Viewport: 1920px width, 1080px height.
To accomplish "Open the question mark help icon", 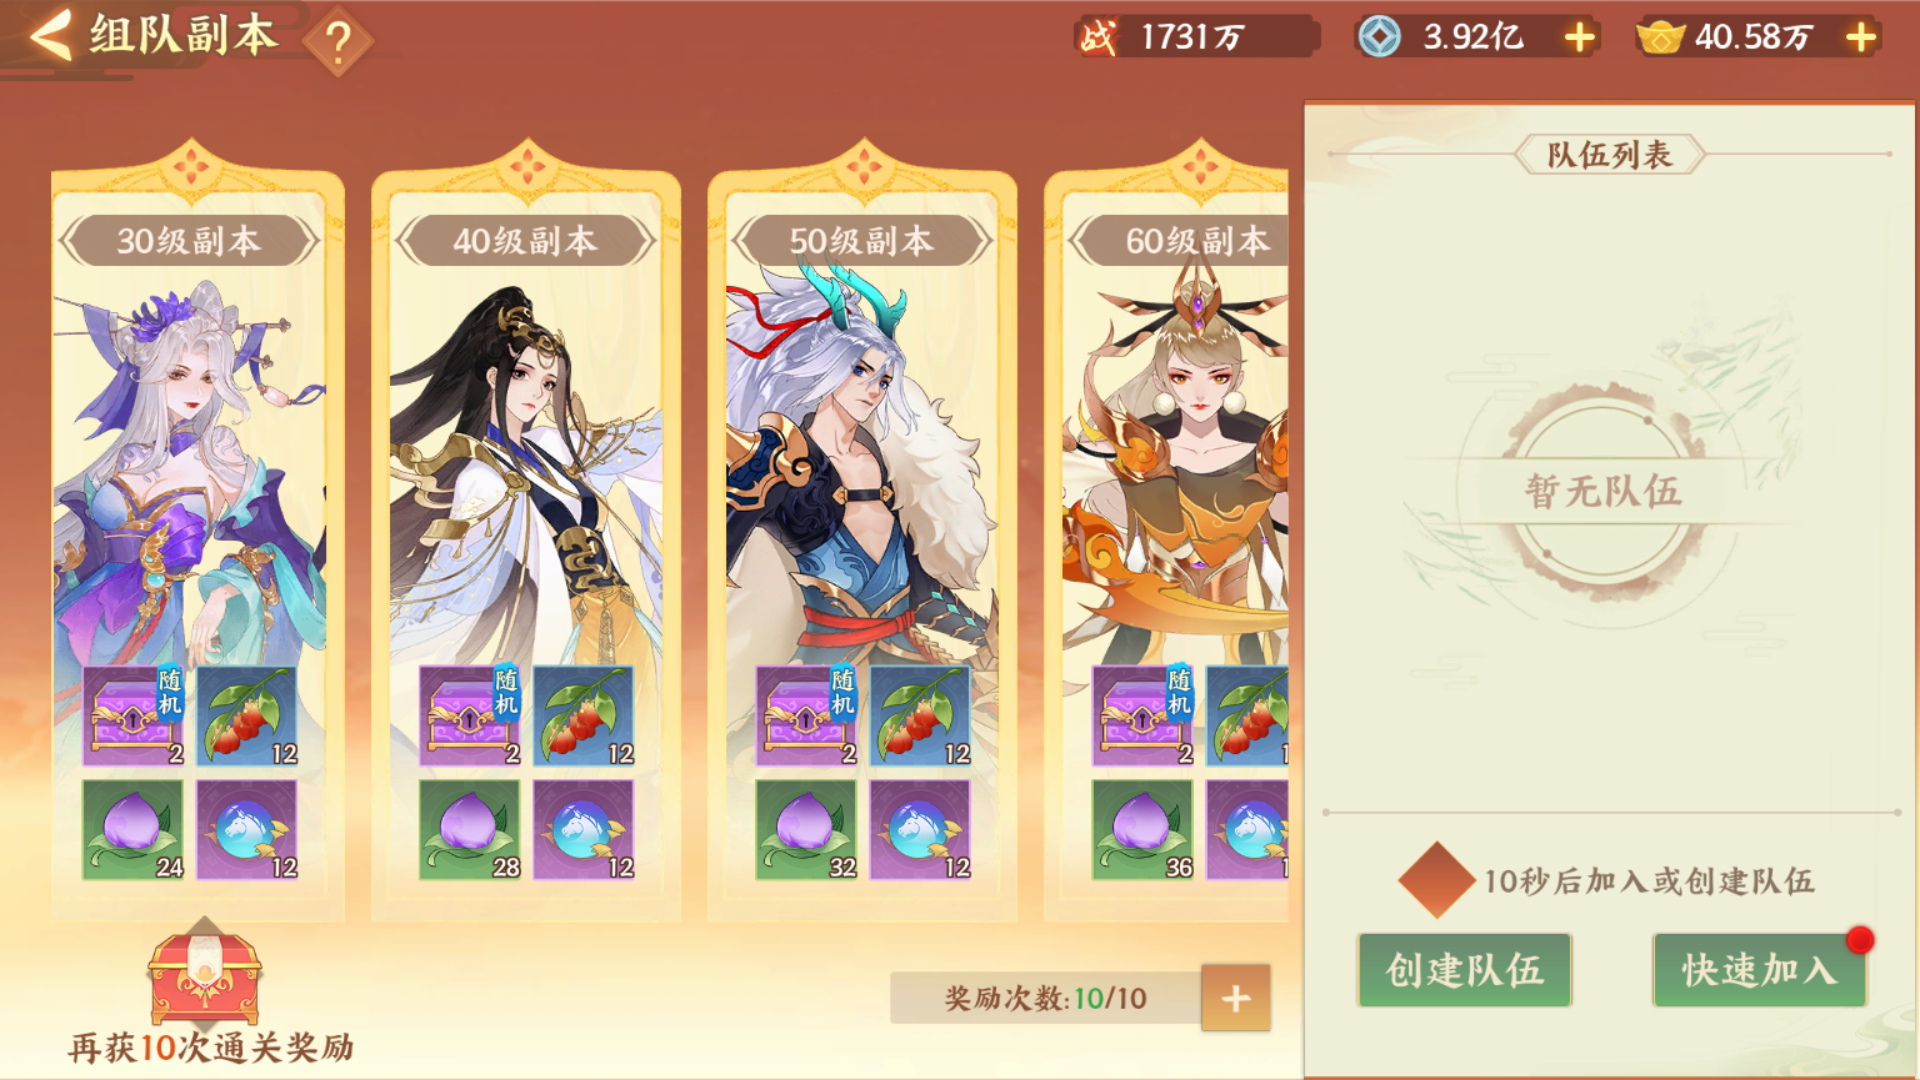I will 338,42.
